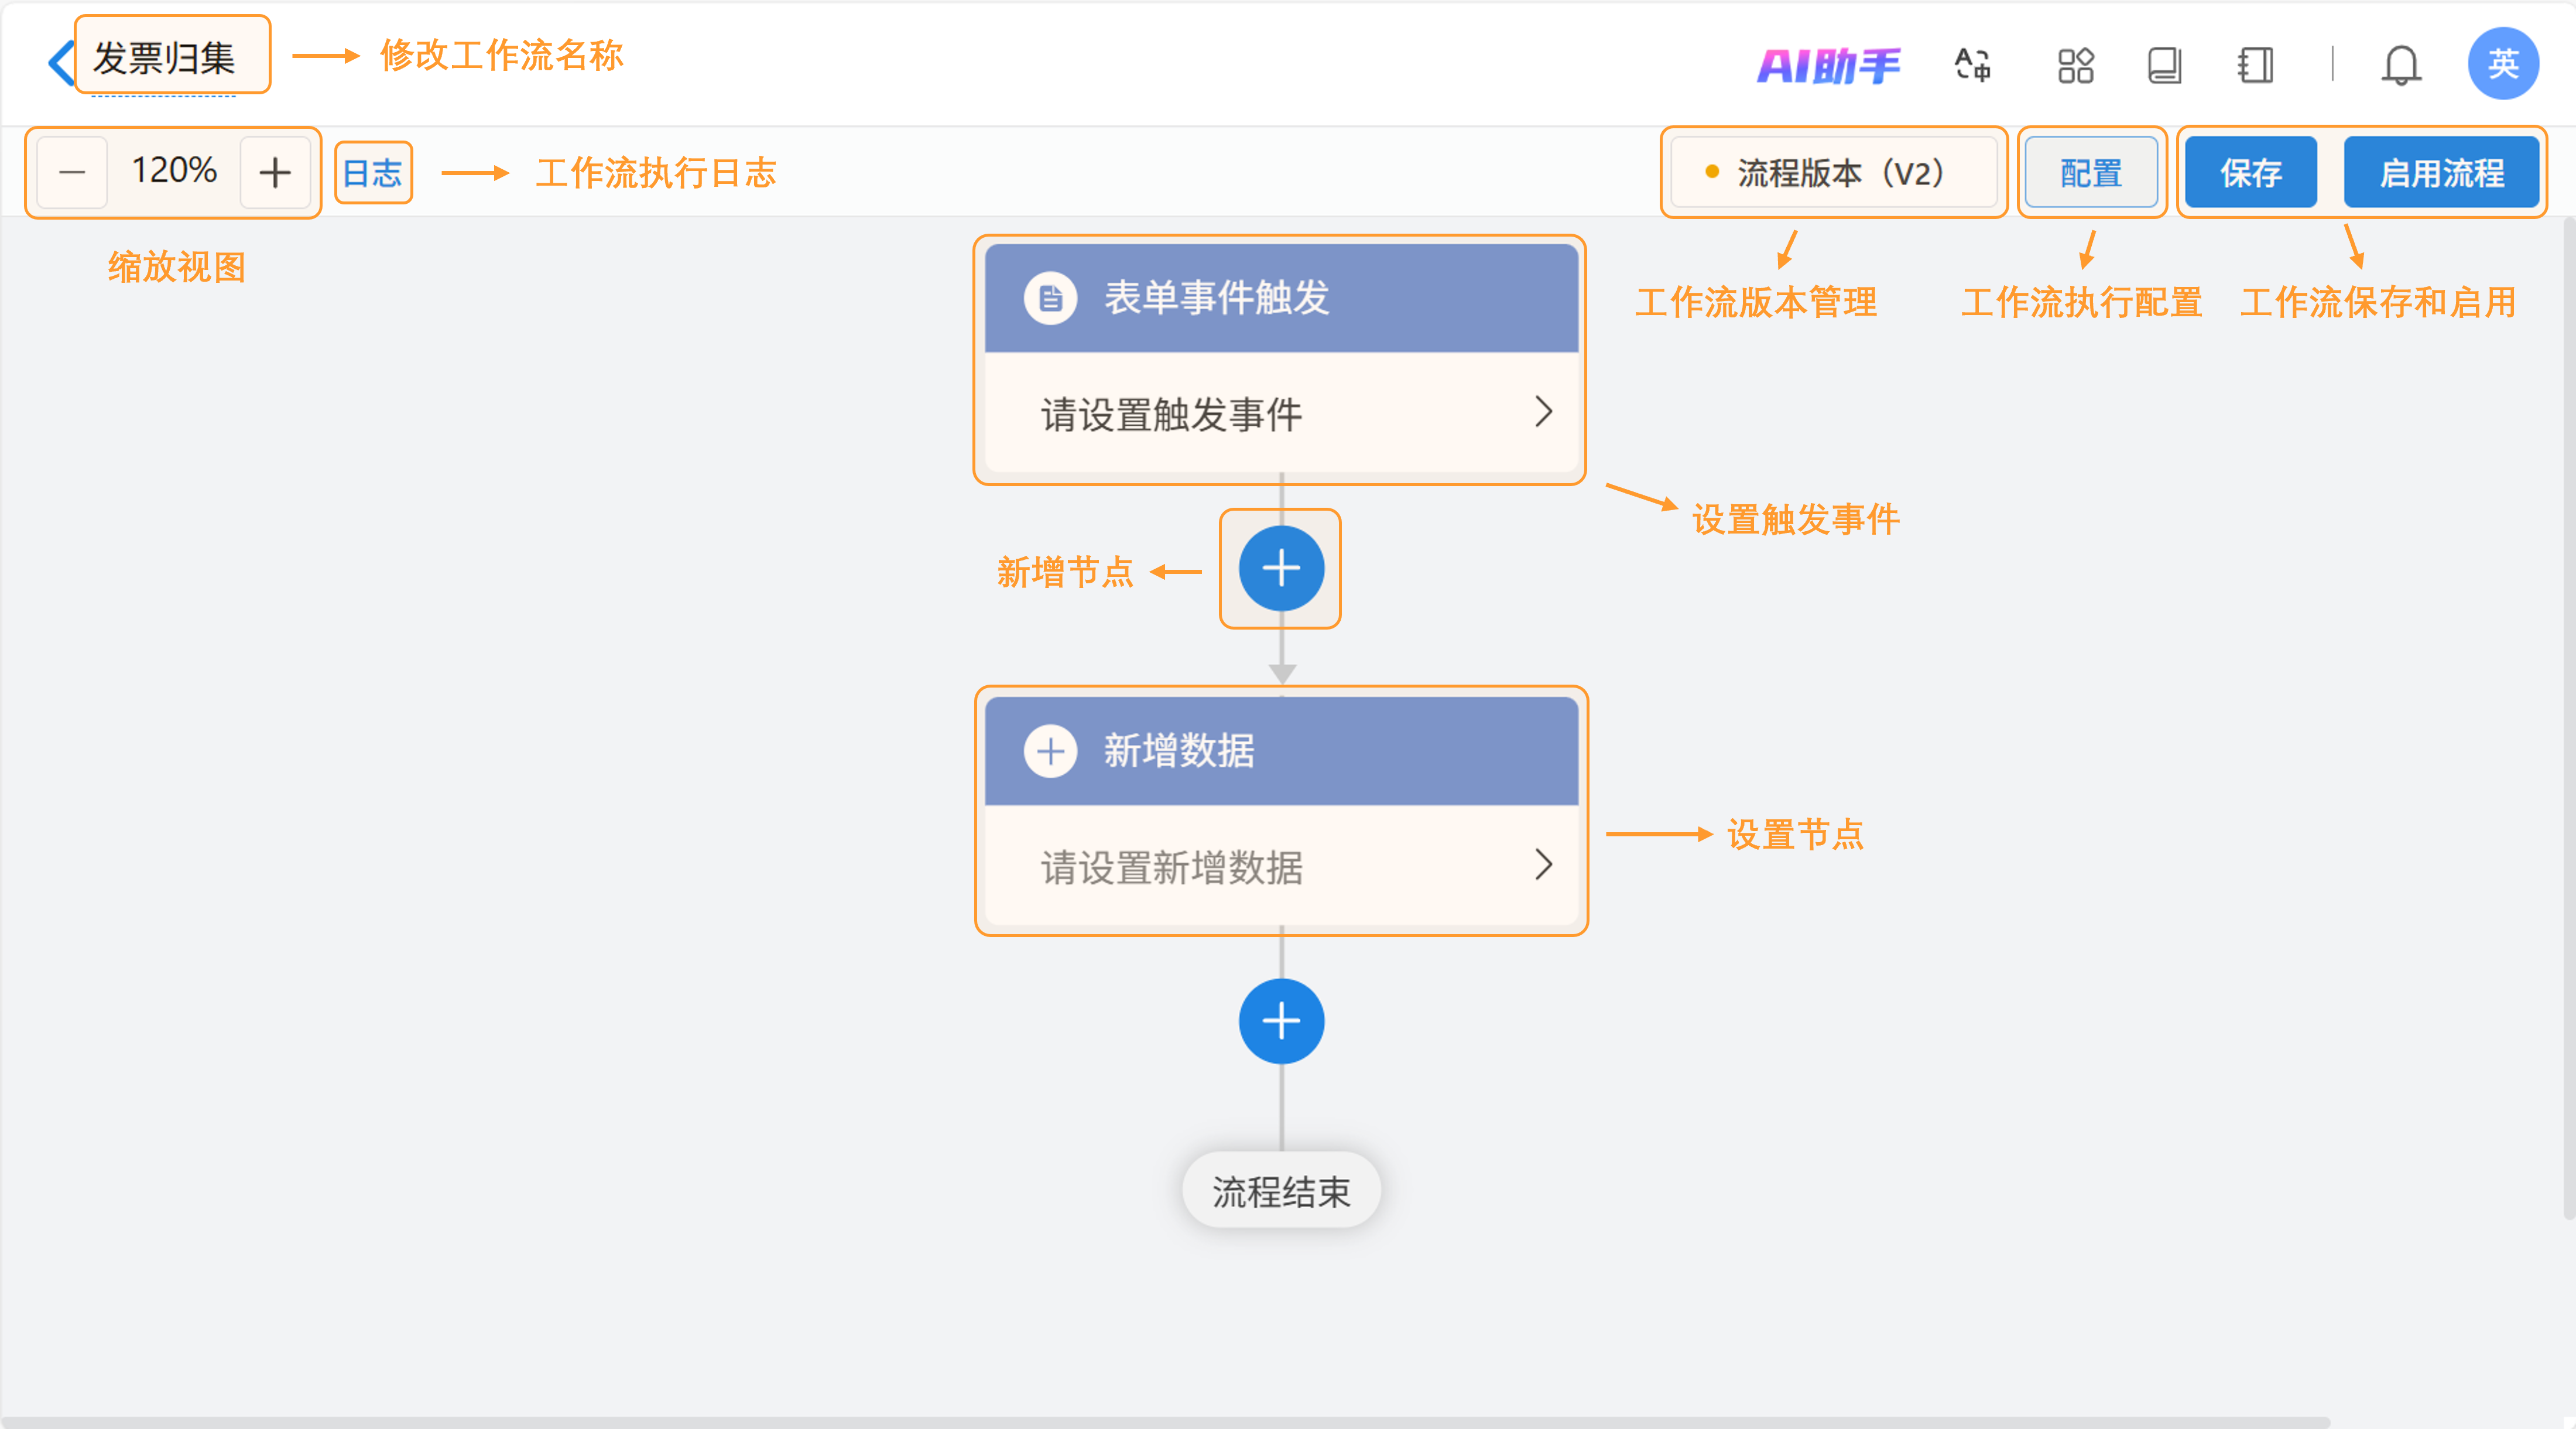
Task: Open the book documentation icon
Action: click(x=2164, y=66)
